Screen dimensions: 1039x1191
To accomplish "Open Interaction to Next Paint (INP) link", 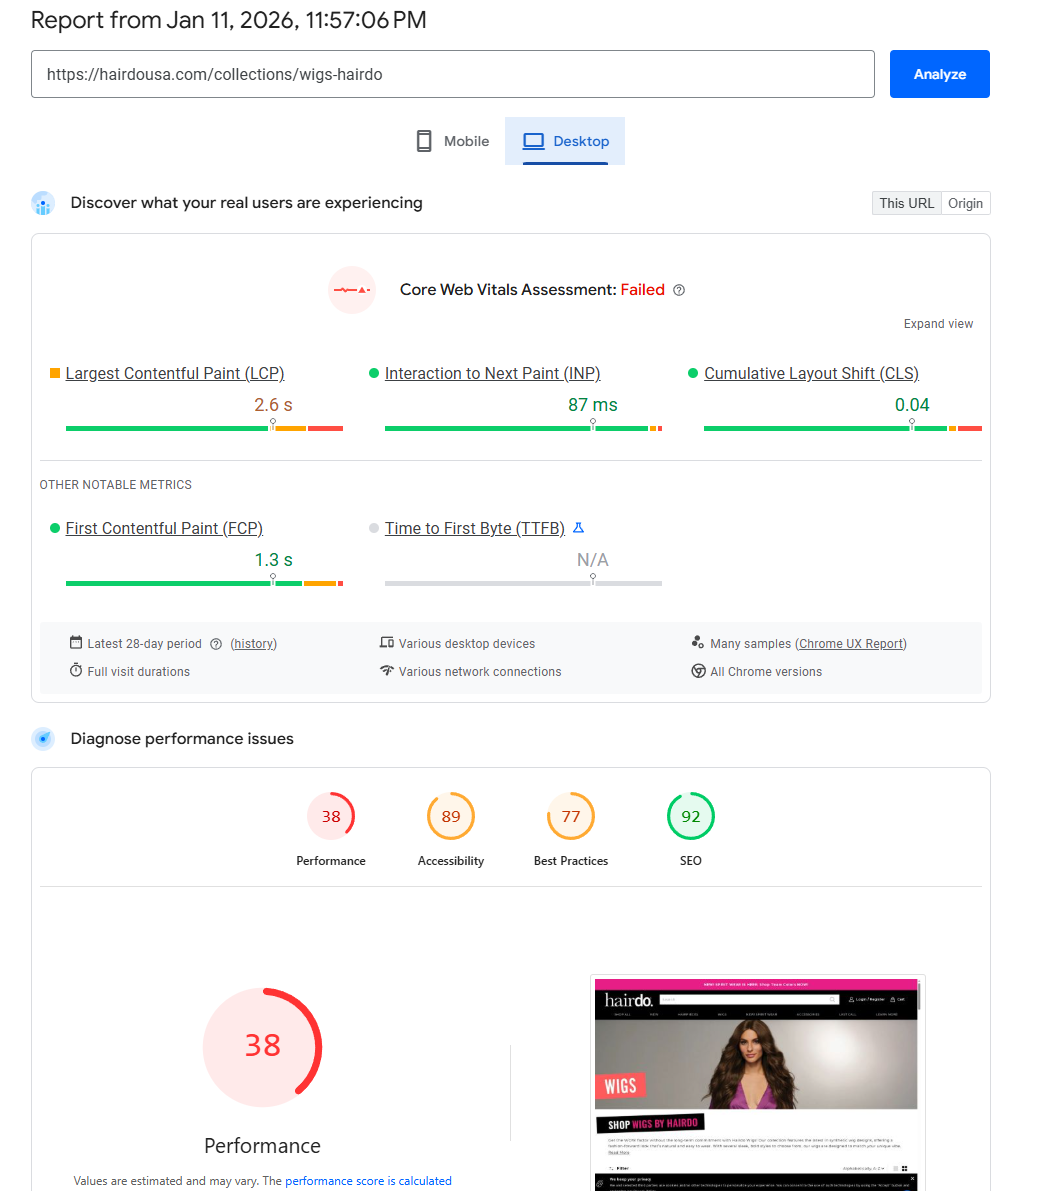I will [492, 374].
